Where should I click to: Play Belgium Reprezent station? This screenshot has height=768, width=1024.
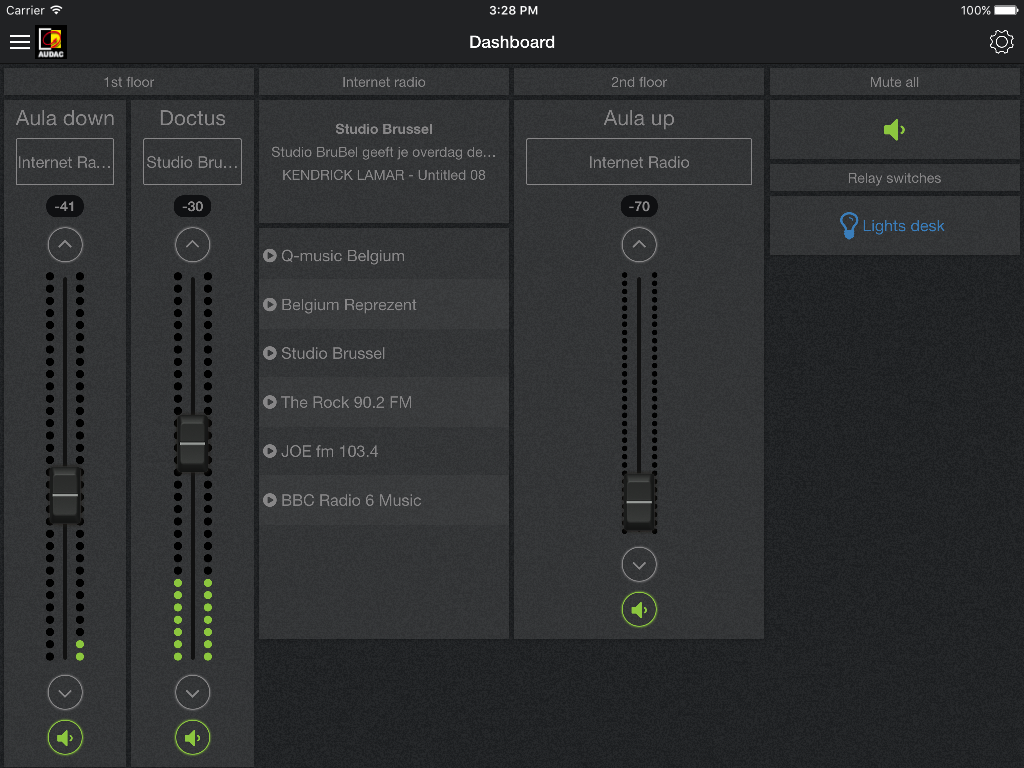(384, 304)
